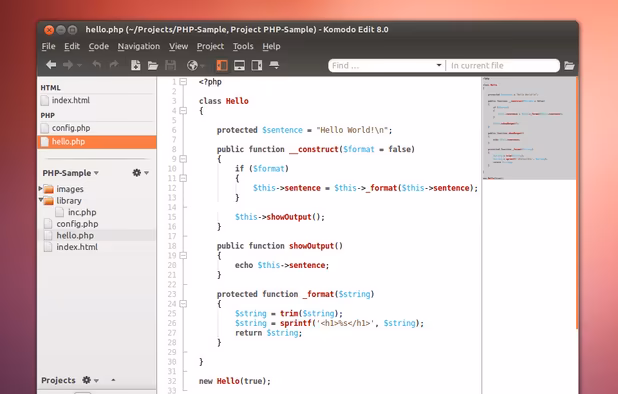
Task: Toggle the bottom pane visibility icon
Action: click(239, 65)
